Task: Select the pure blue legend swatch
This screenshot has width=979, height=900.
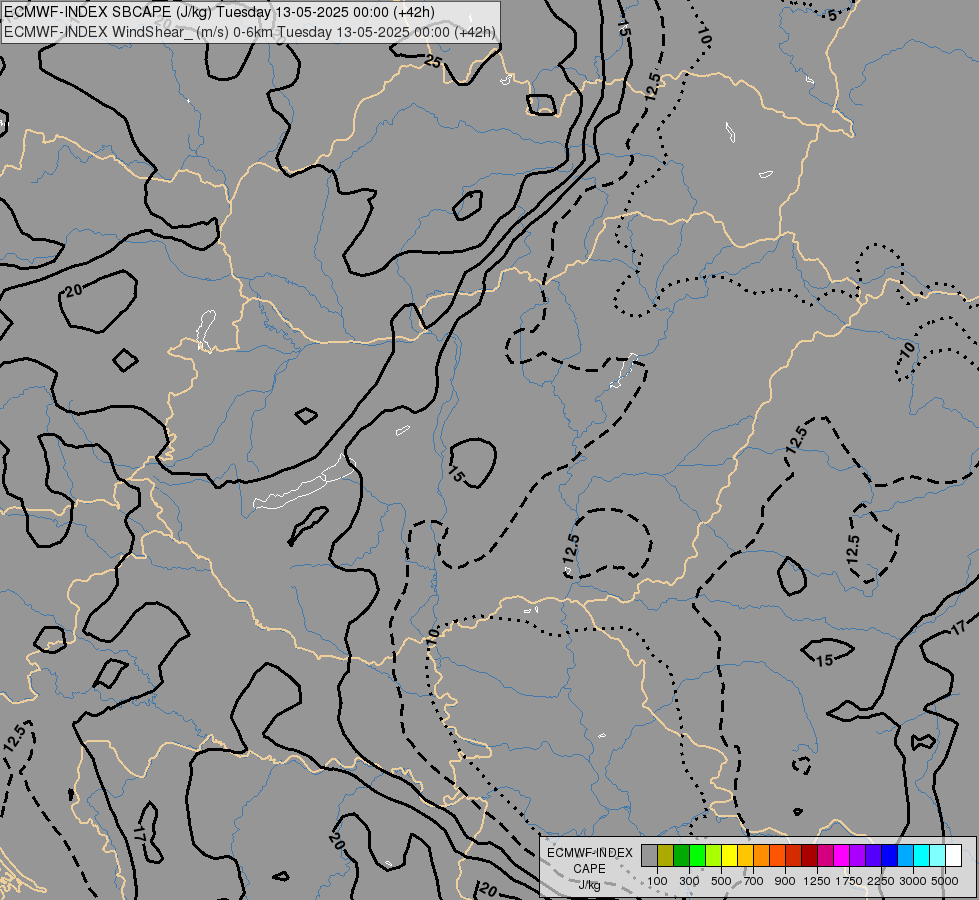Action: pos(889,856)
